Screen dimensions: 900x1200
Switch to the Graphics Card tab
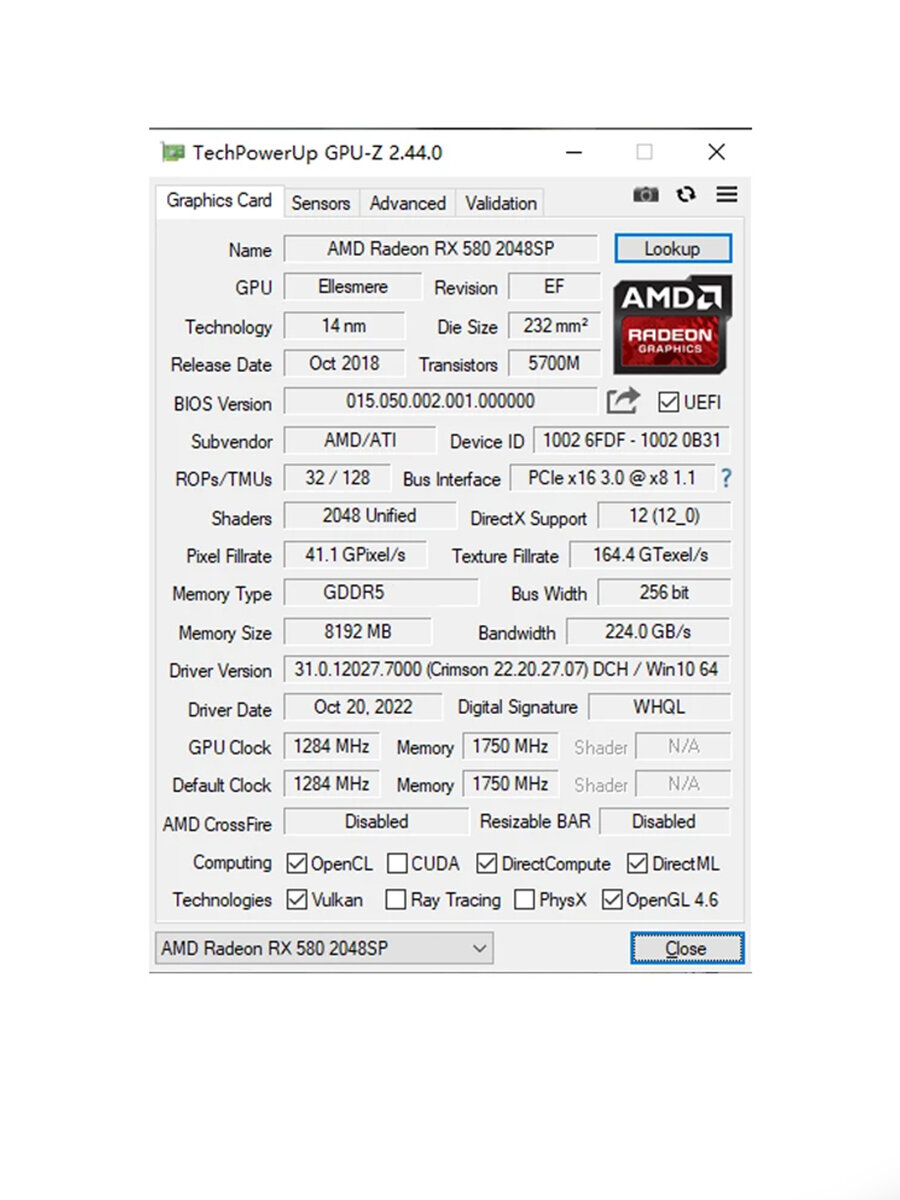coord(219,201)
